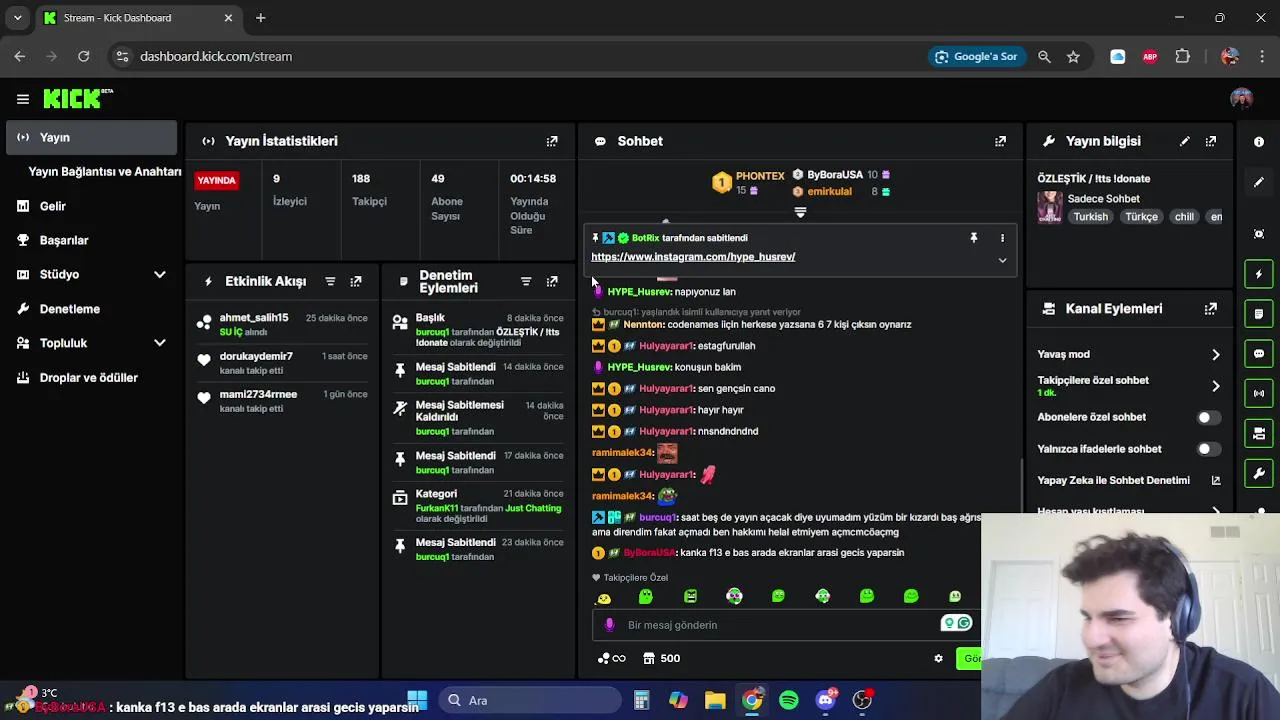Unpin the BotRix pinned message
1280x720 pixels.
tap(973, 238)
